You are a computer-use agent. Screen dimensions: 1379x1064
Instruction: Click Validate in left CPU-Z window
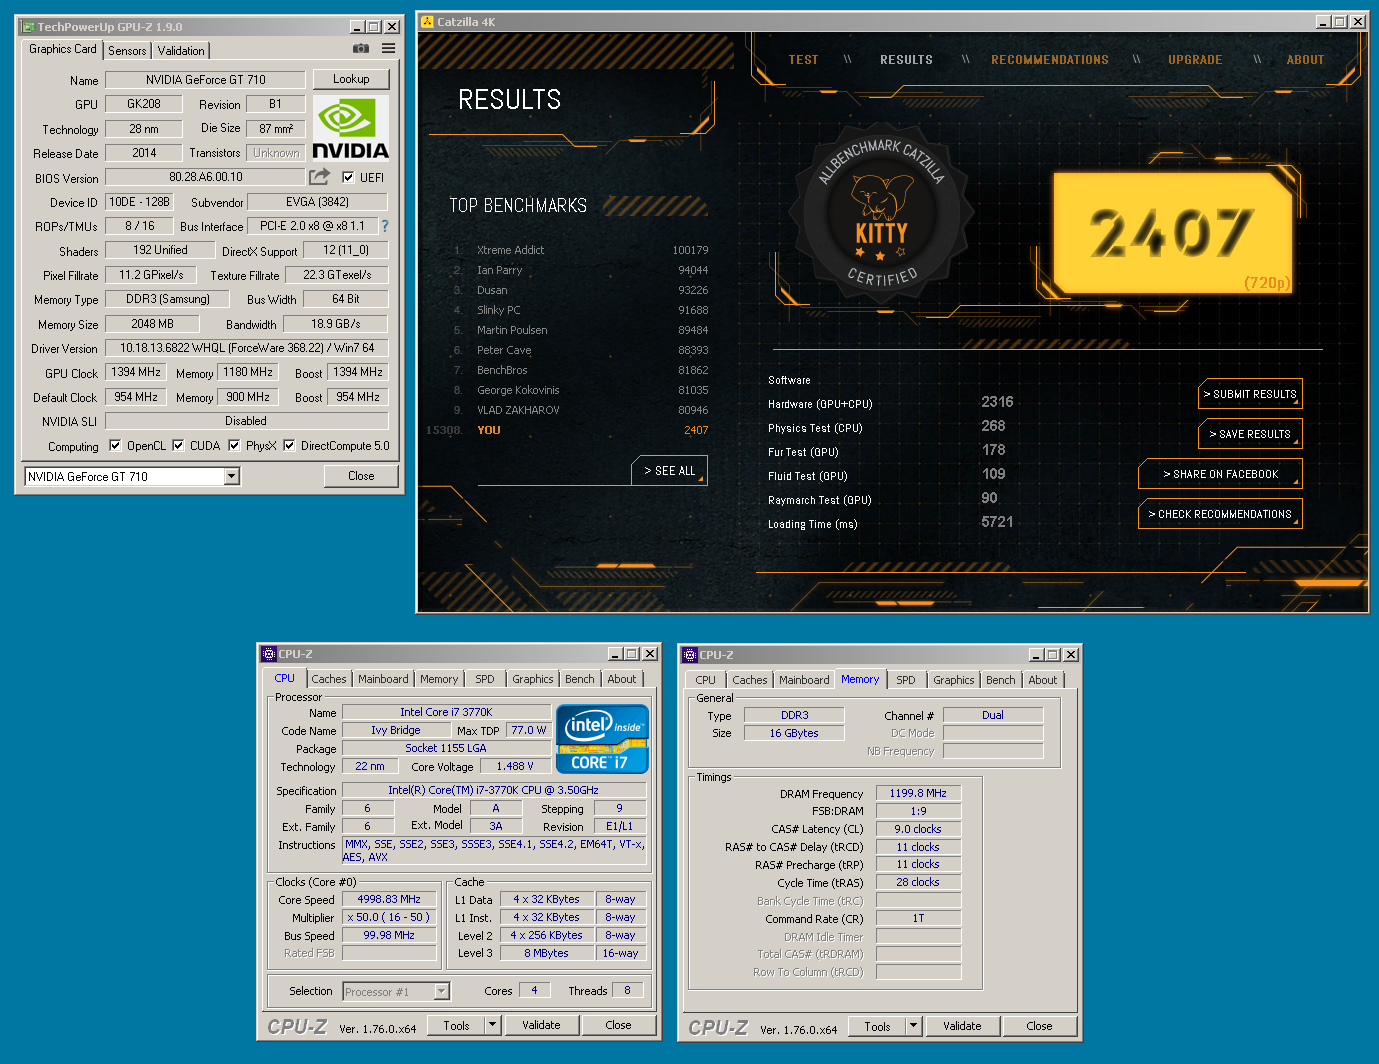pyautogui.click(x=541, y=1025)
